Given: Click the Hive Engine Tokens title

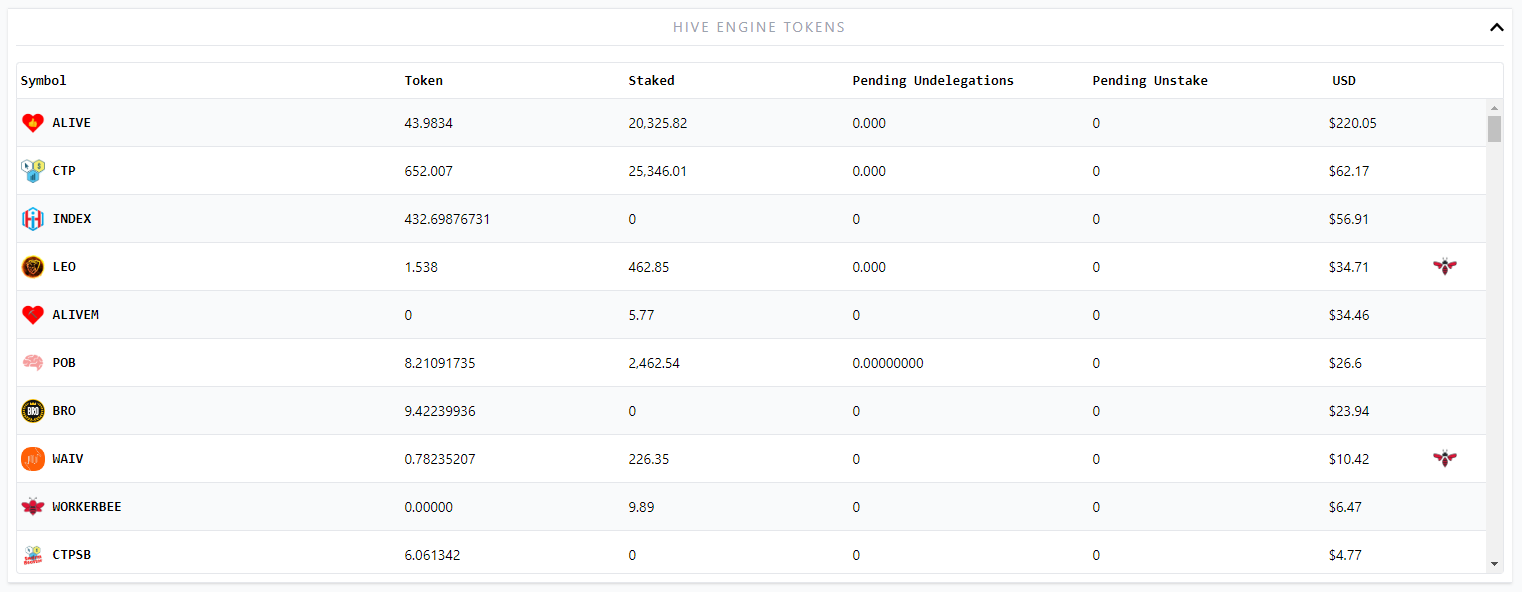Looking at the screenshot, I should tap(759, 27).
